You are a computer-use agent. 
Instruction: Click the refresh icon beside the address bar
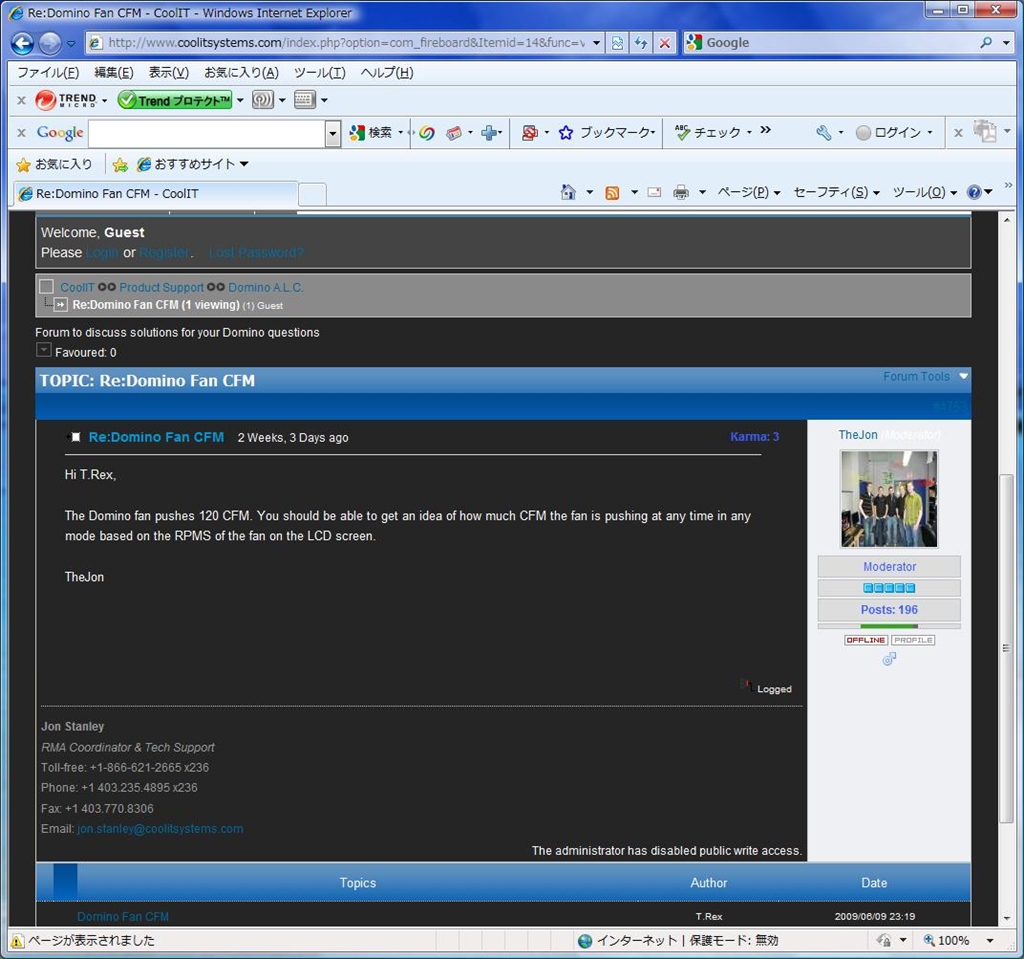pos(641,43)
